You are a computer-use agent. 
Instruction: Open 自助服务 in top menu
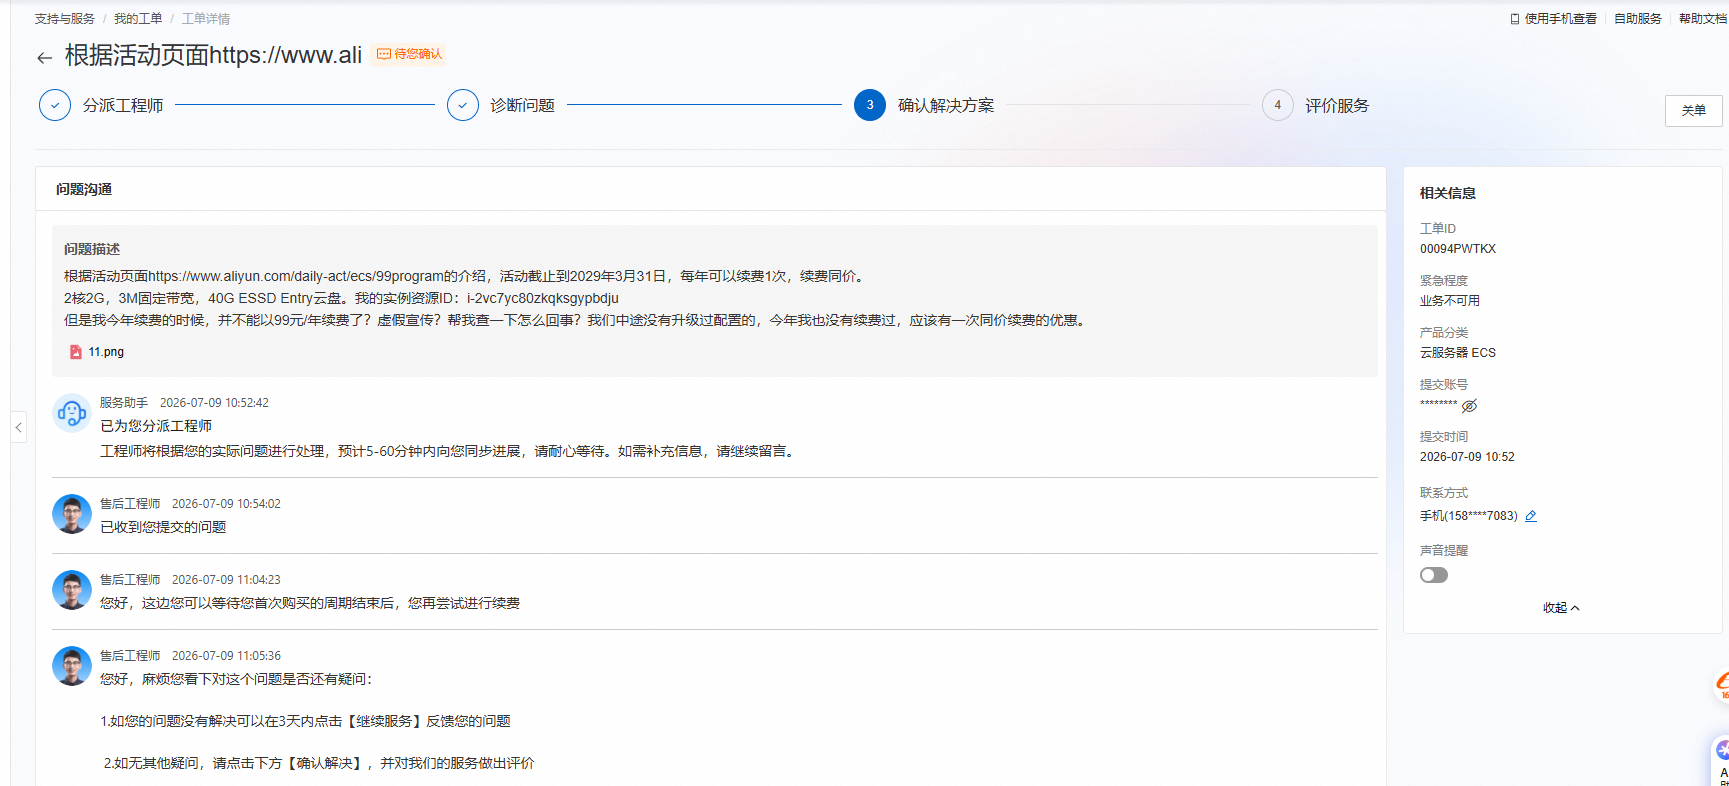(x=1638, y=19)
